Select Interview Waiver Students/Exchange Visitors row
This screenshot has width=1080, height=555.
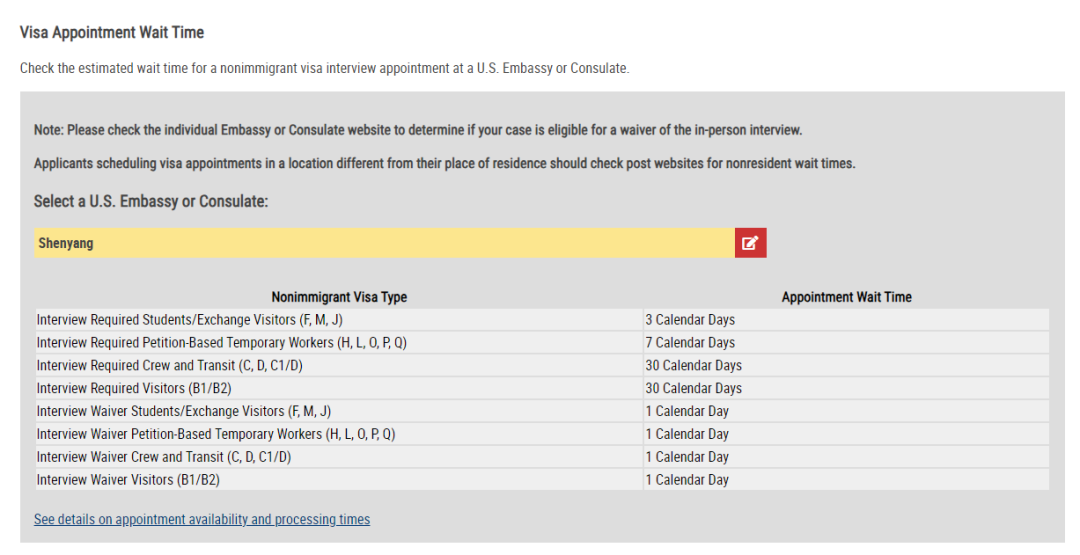click(x=542, y=411)
